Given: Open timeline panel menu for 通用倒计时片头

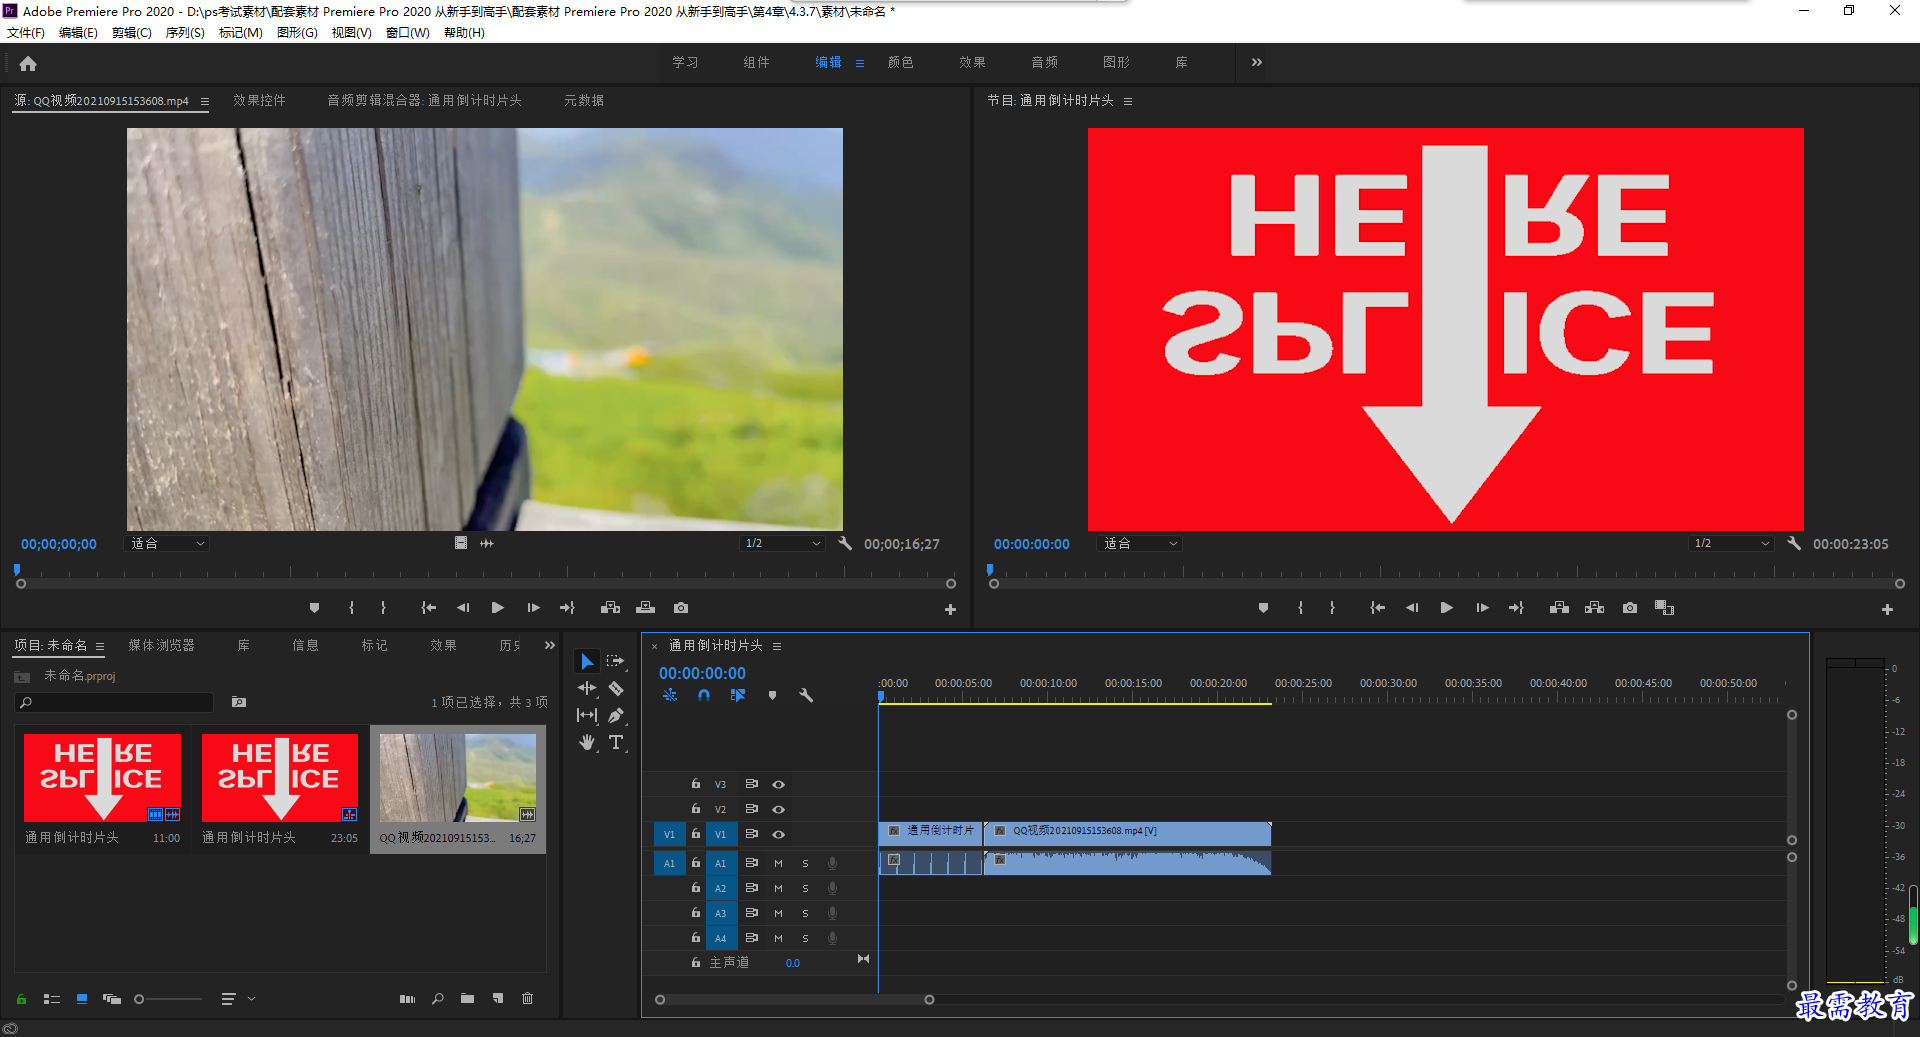Looking at the screenshot, I should (x=777, y=646).
